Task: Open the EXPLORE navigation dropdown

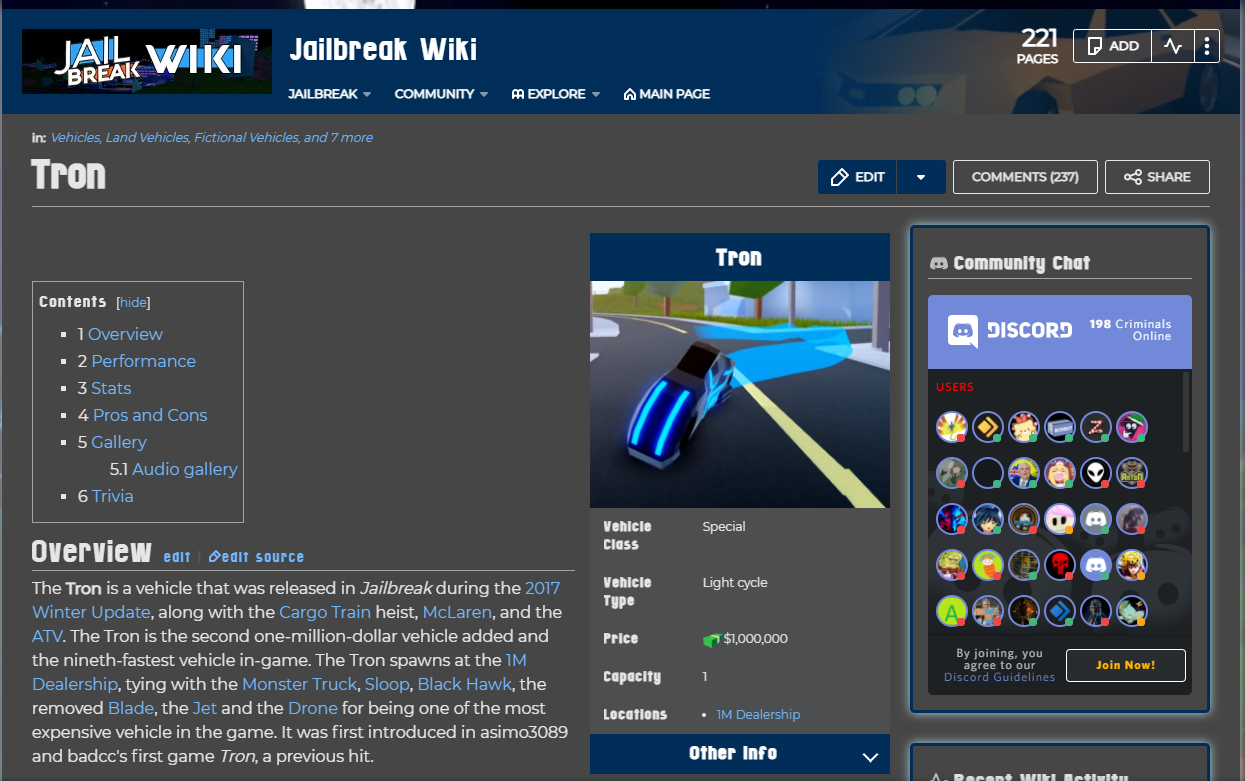Action: tap(555, 94)
